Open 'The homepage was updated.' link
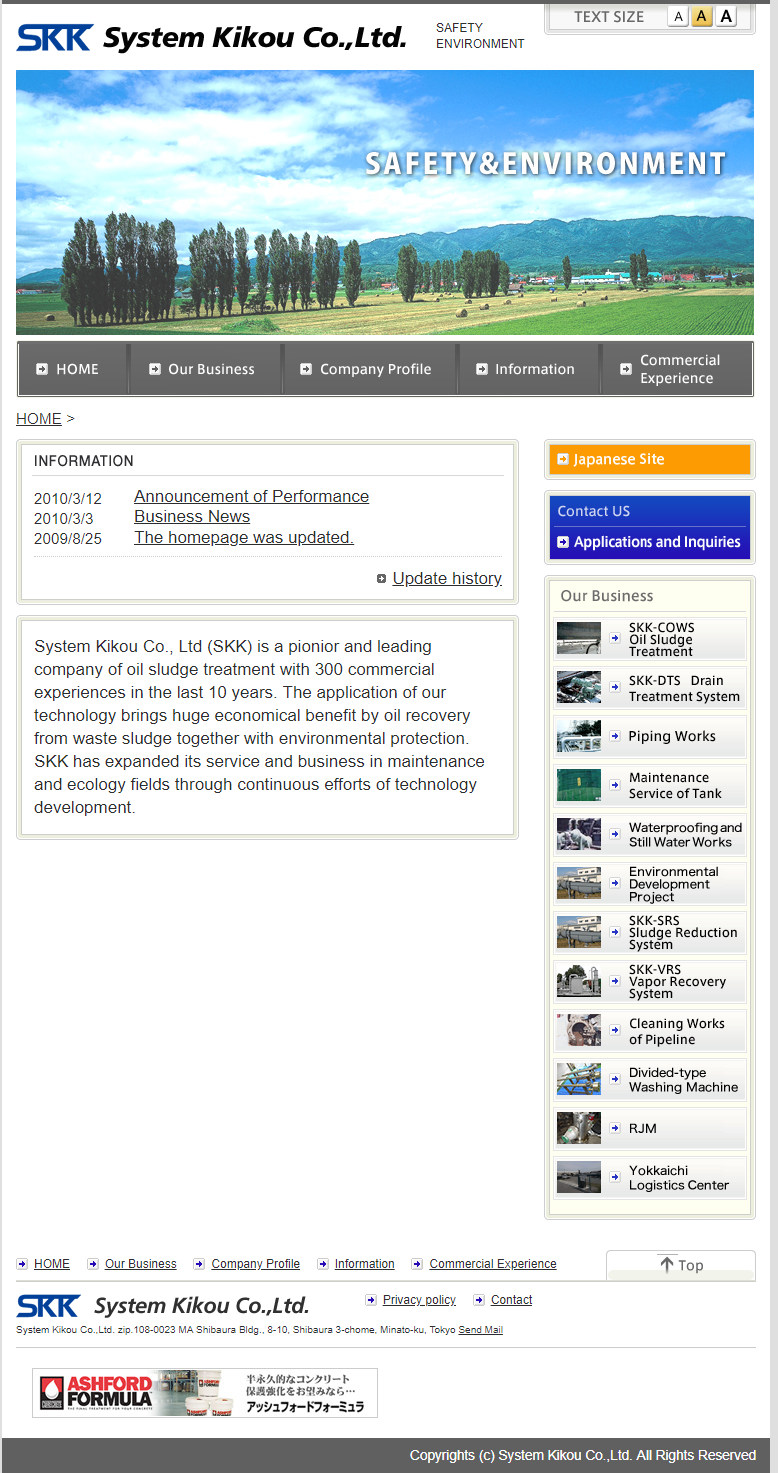Image resolution: width=778 pixels, height=1473 pixels. click(x=244, y=537)
